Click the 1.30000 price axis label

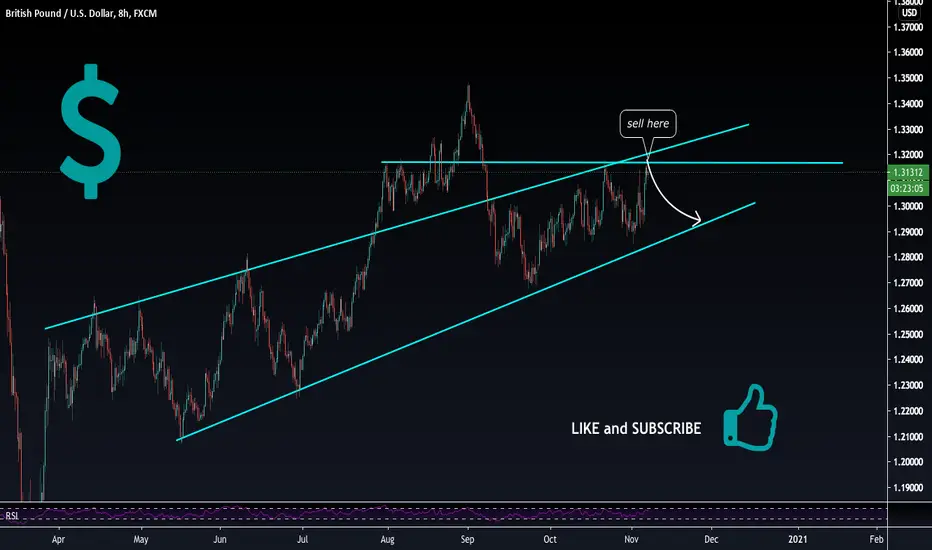[908, 206]
